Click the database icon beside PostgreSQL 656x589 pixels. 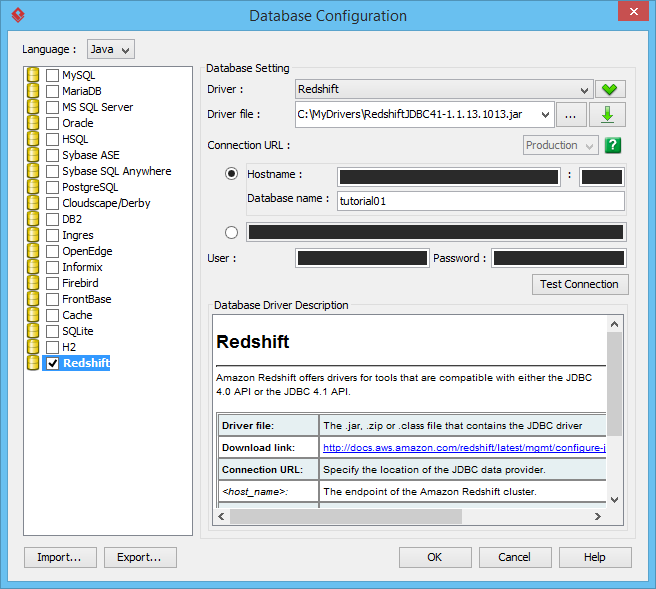(33, 187)
